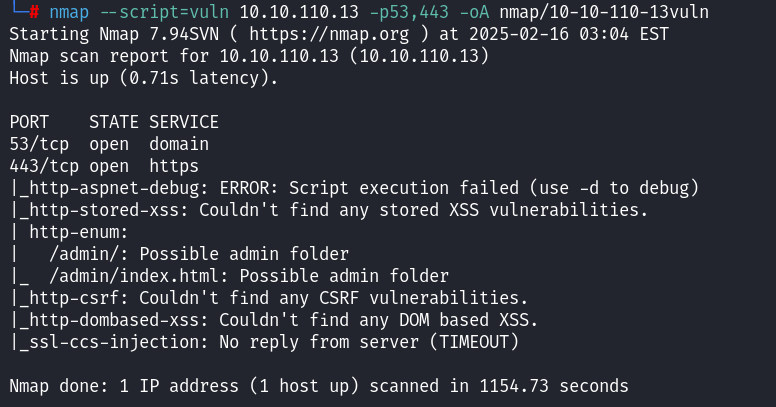This screenshot has width=776, height=407.
Task: Click the STATE column header
Action: [x=113, y=121]
